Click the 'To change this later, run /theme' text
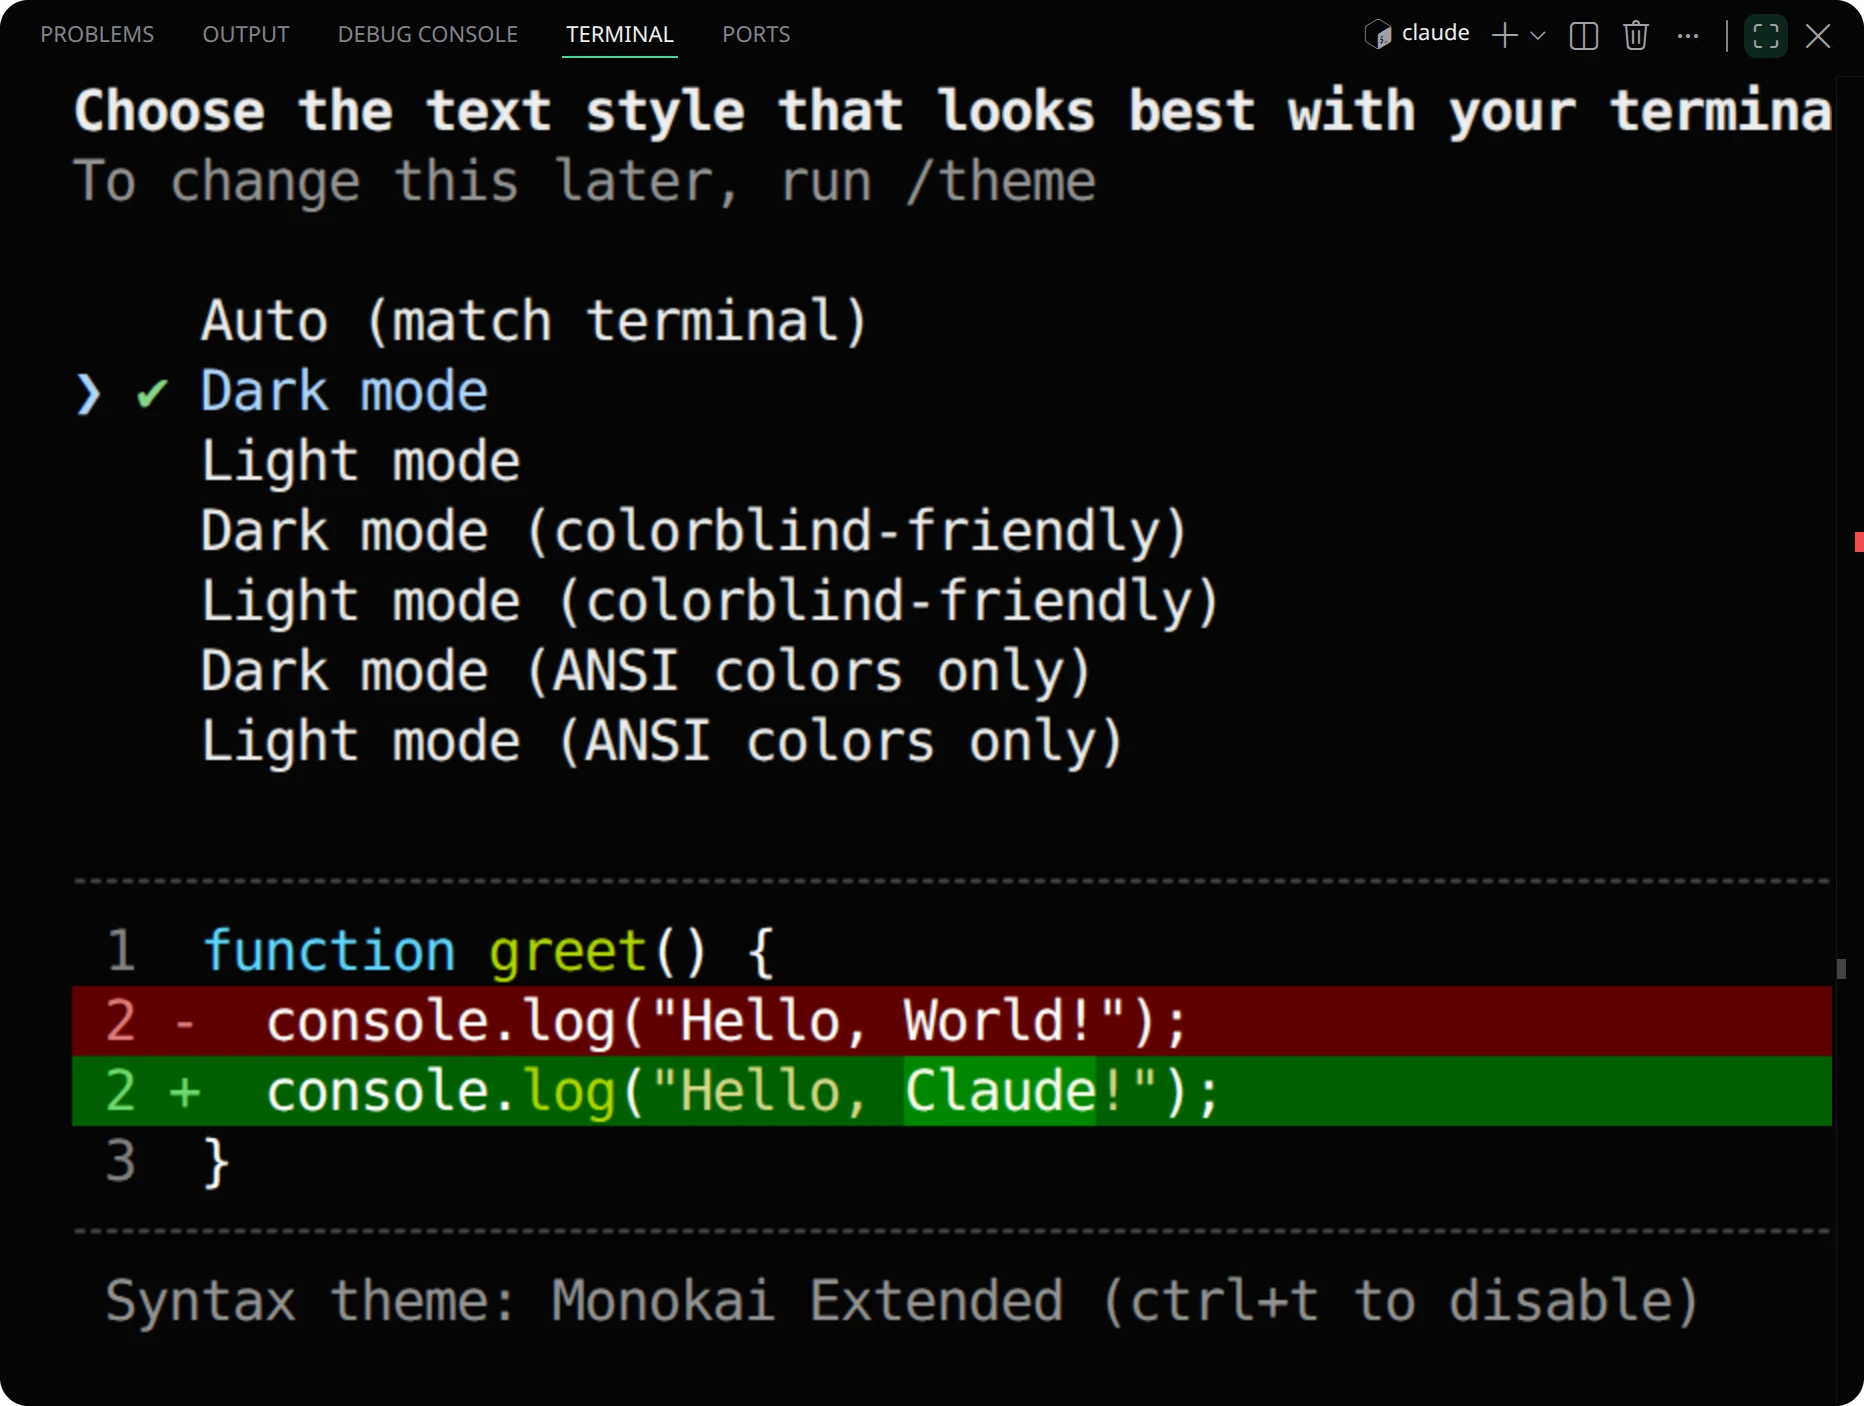Image resolution: width=1864 pixels, height=1406 pixels. coord(584,182)
